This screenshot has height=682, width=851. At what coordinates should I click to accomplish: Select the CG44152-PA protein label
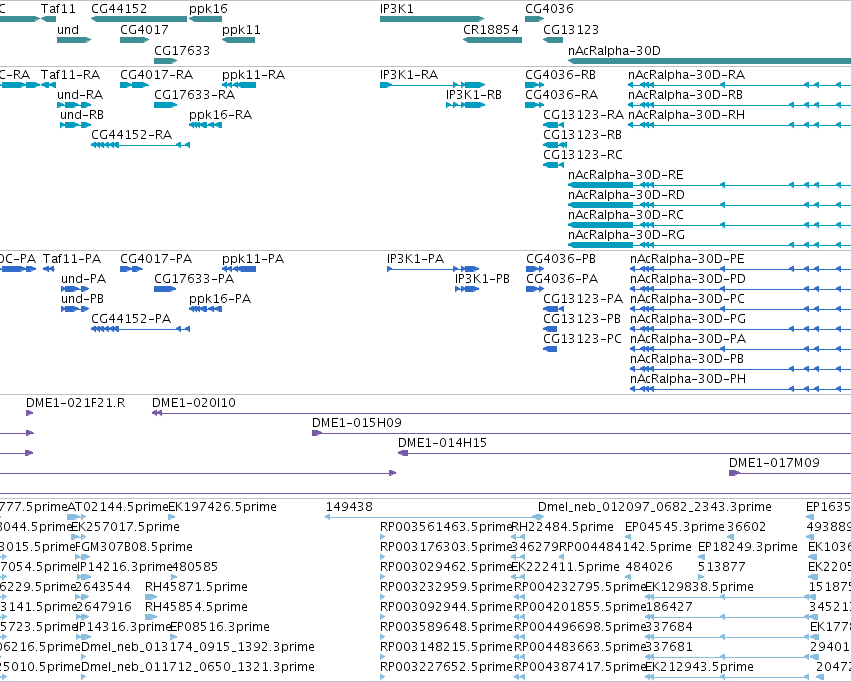[x=131, y=319]
